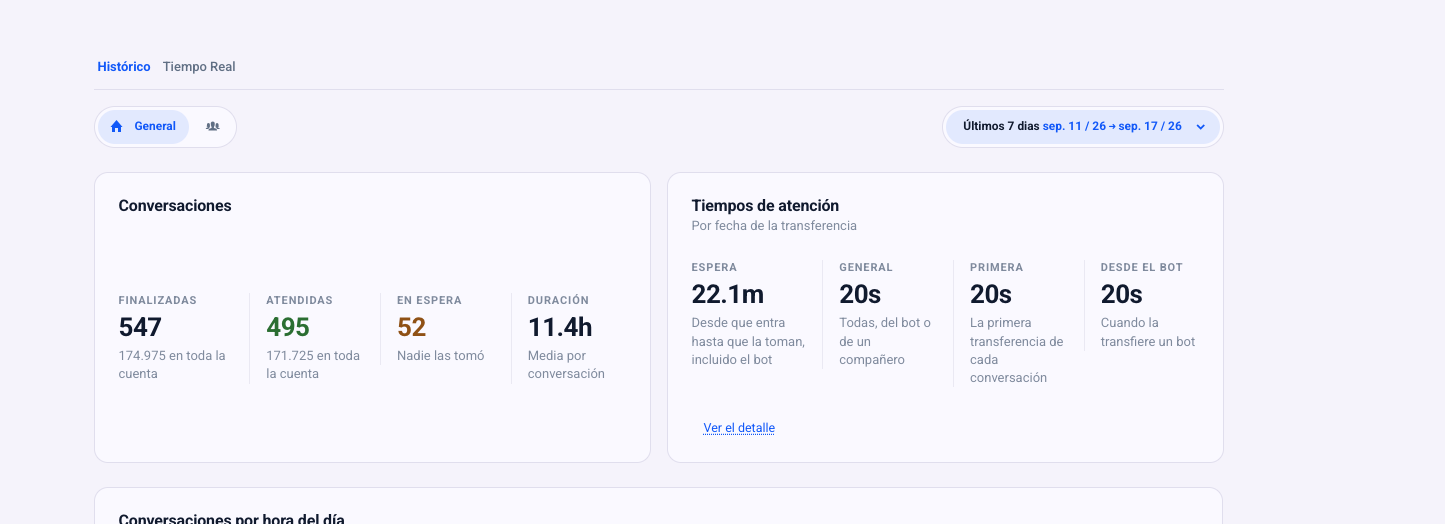The width and height of the screenshot is (1445, 524).
Task: Click the date range chevron arrow
Action: click(x=1201, y=127)
